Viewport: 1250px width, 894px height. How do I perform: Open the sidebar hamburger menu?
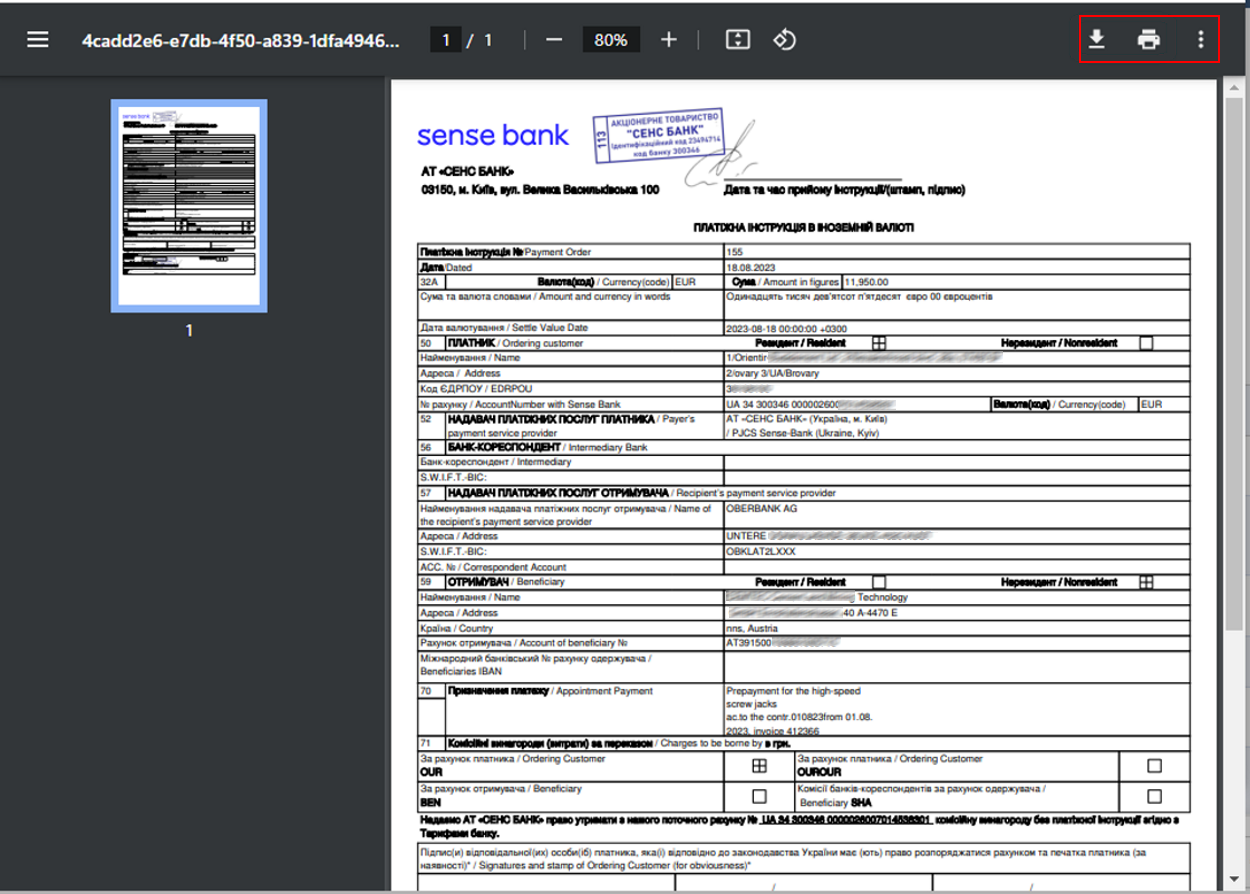click(x=38, y=40)
